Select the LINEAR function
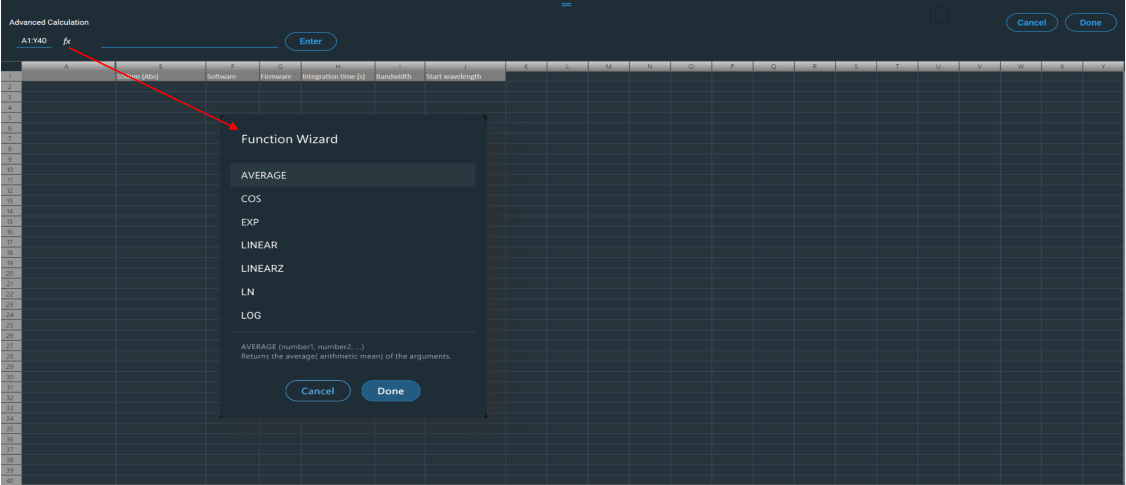 coord(352,245)
